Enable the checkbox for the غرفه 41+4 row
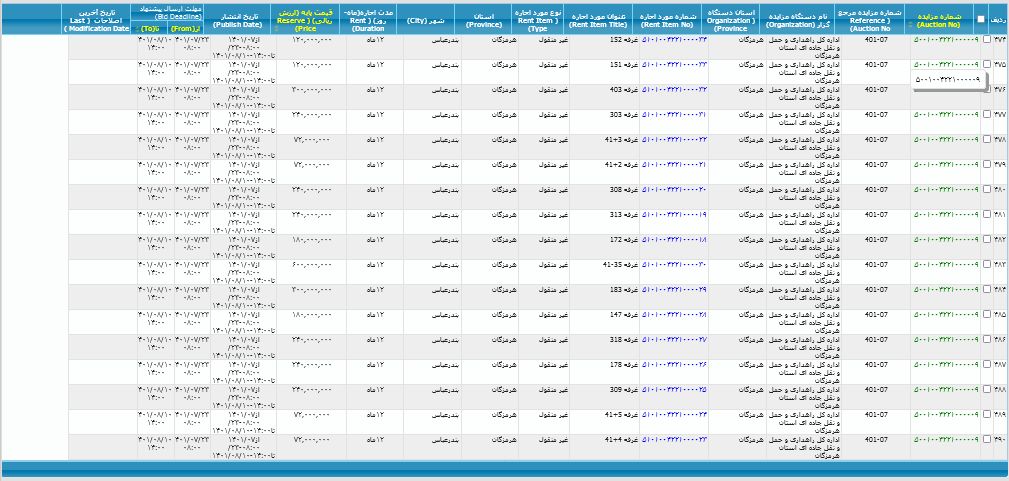Image resolution: width=1009 pixels, height=481 pixels. point(987,440)
